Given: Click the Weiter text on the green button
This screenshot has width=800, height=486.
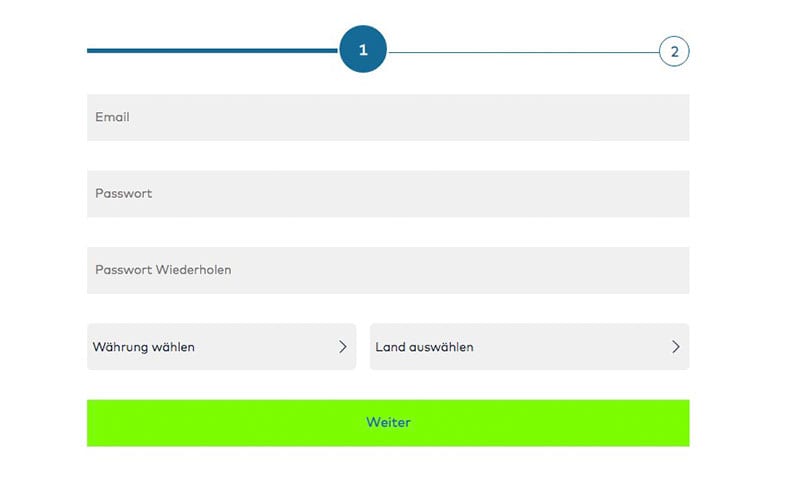Looking at the screenshot, I should (x=388, y=422).
